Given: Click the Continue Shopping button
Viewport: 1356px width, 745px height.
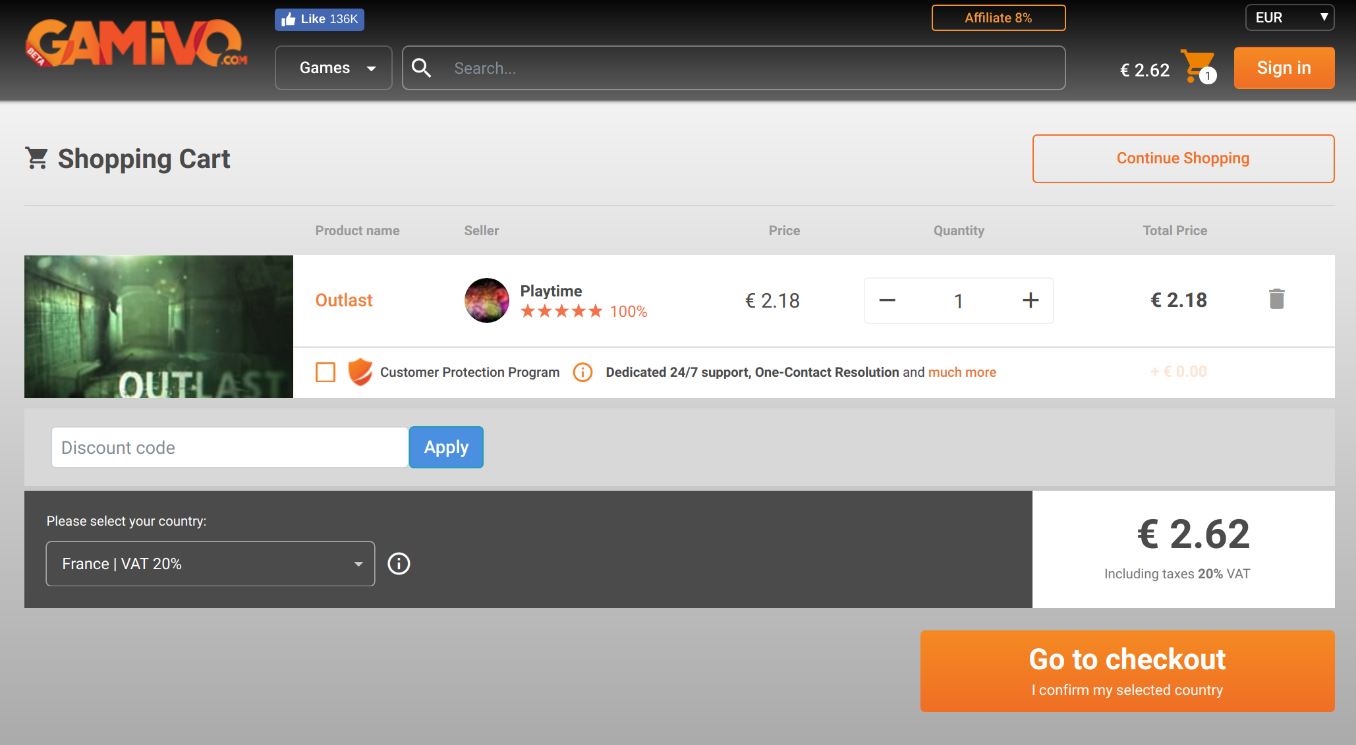Looking at the screenshot, I should [1183, 158].
